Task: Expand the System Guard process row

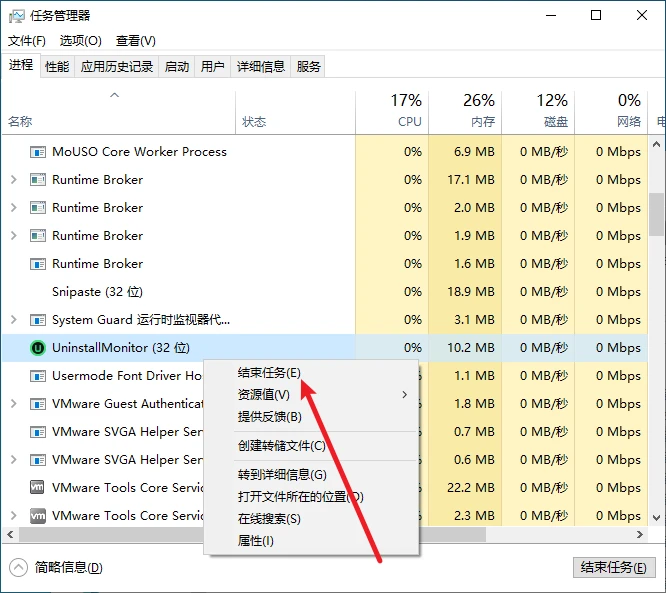Action: (x=14, y=320)
